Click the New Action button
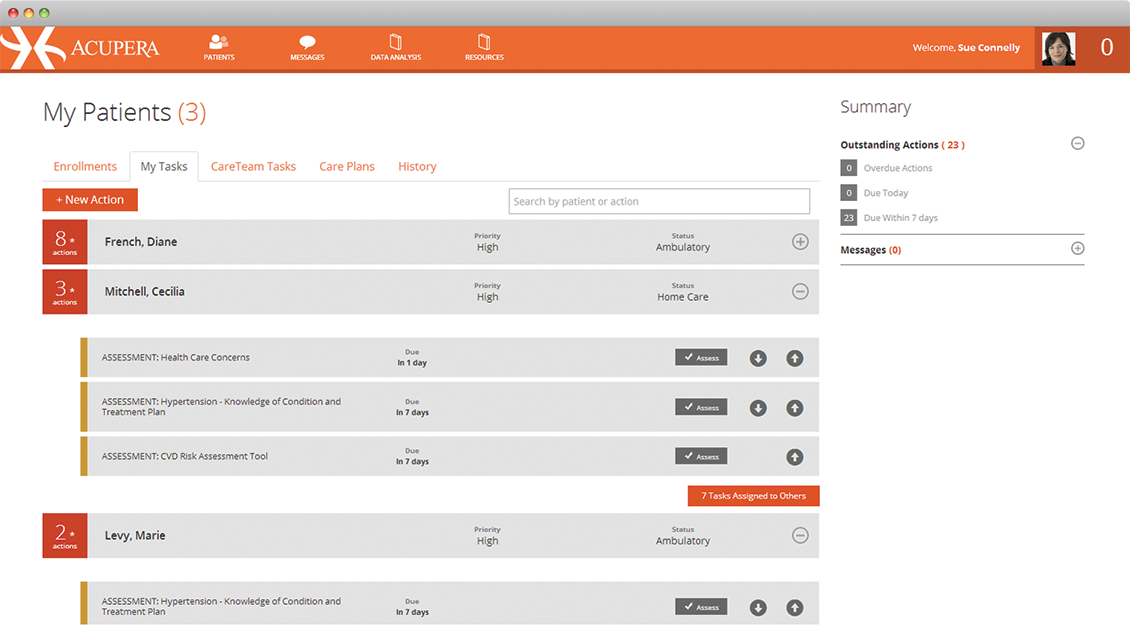Image resolution: width=1130 pixels, height=637 pixels. [x=90, y=200]
